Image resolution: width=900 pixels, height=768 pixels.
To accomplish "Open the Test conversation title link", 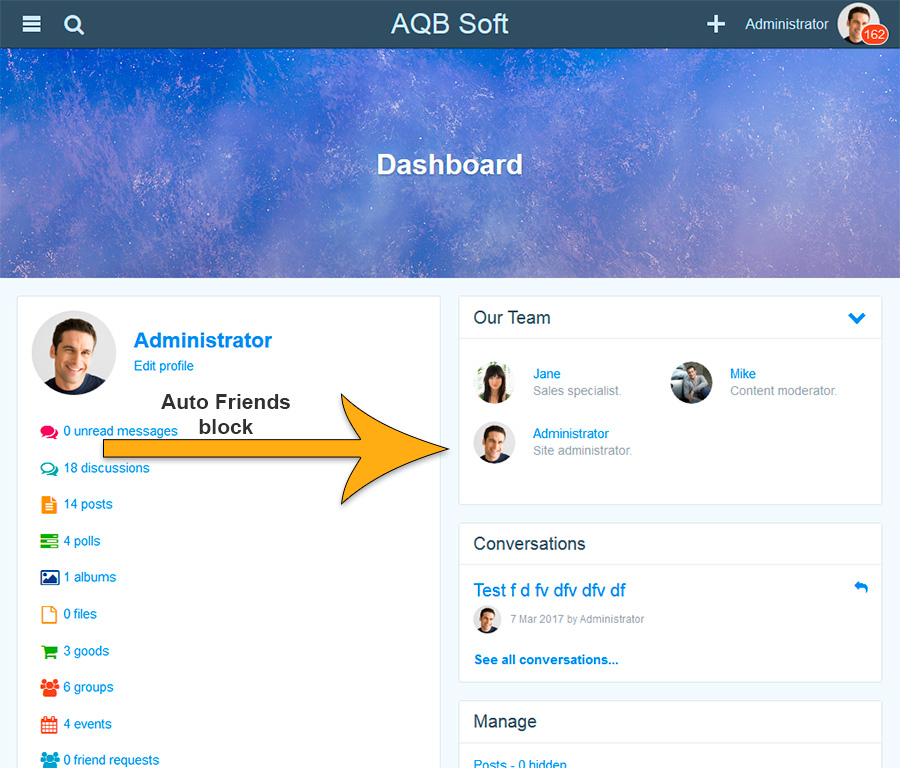I will [549, 590].
